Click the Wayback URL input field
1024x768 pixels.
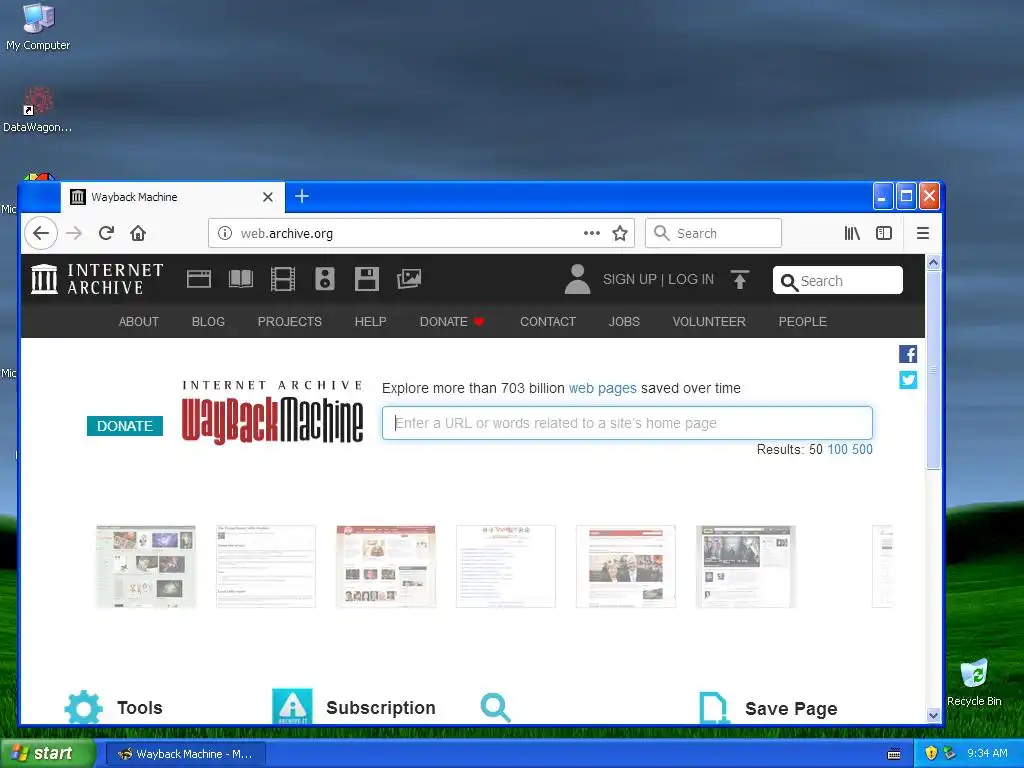627,423
